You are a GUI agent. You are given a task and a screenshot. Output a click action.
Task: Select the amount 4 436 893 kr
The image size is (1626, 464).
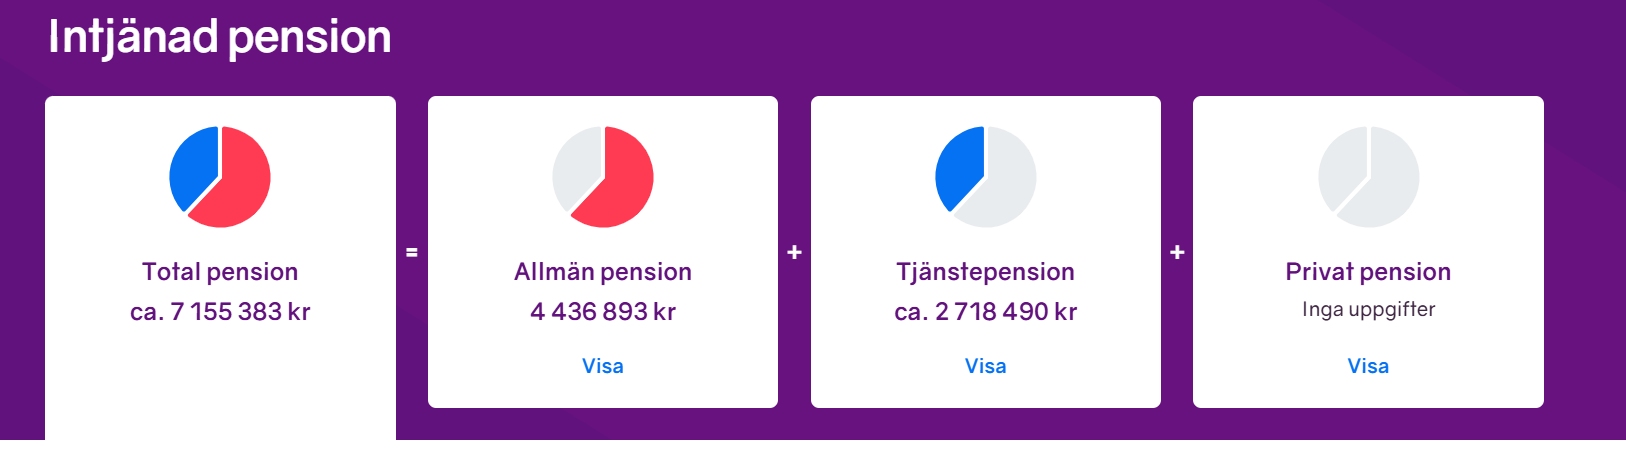click(x=603, y=312)
